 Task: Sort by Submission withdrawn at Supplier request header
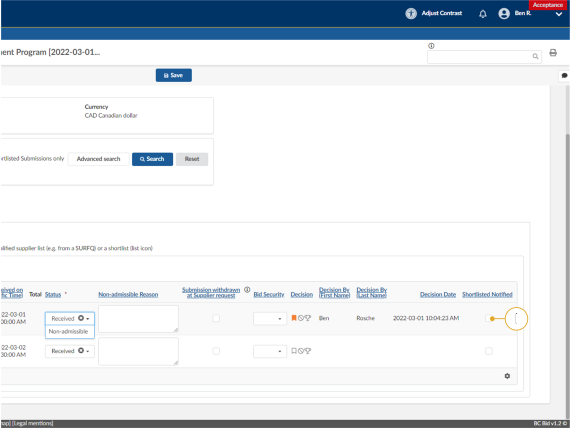point(211,292)
